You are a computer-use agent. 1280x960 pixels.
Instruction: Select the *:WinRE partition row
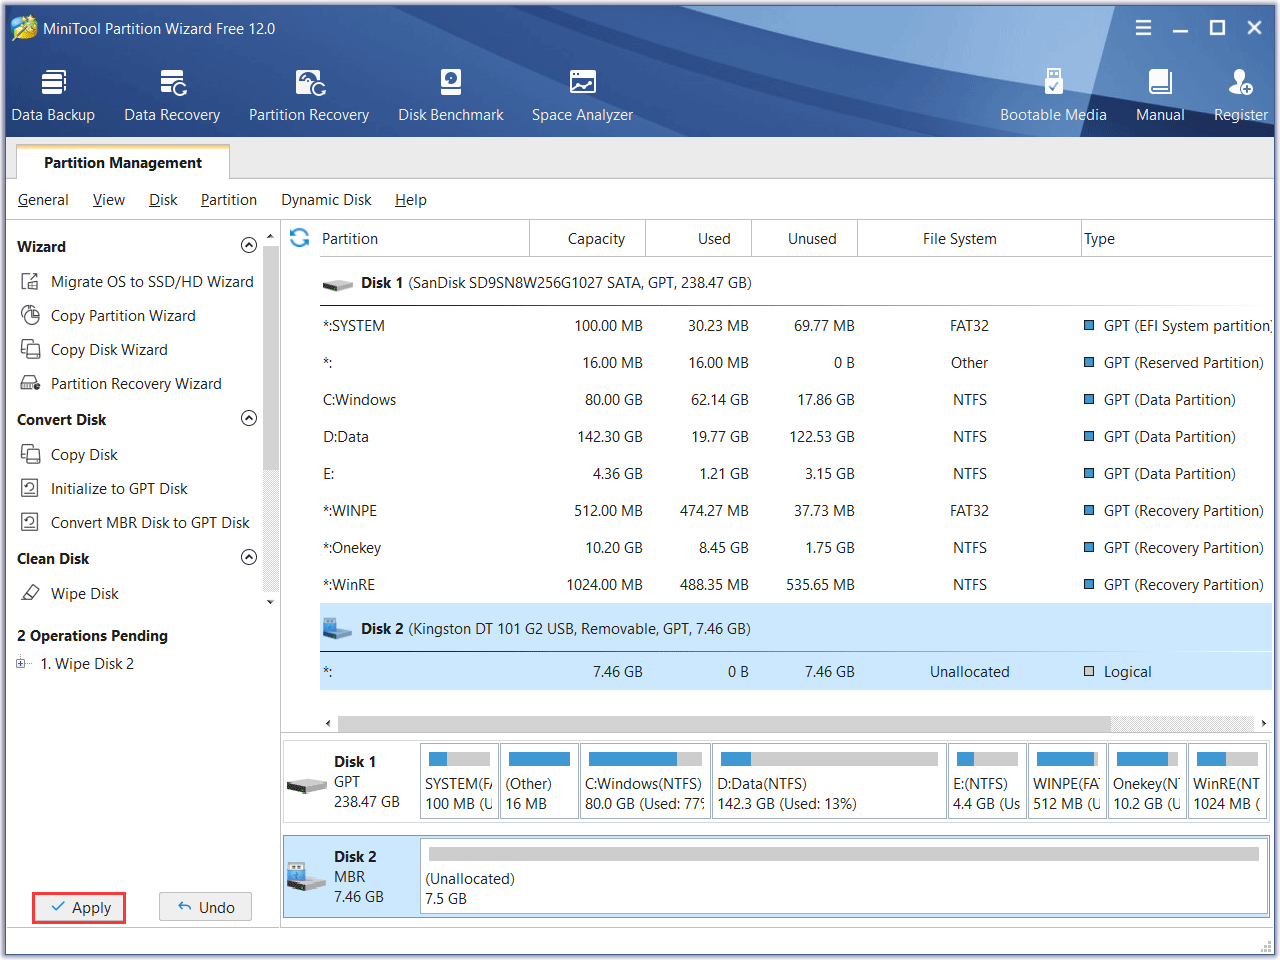point(796,585)
